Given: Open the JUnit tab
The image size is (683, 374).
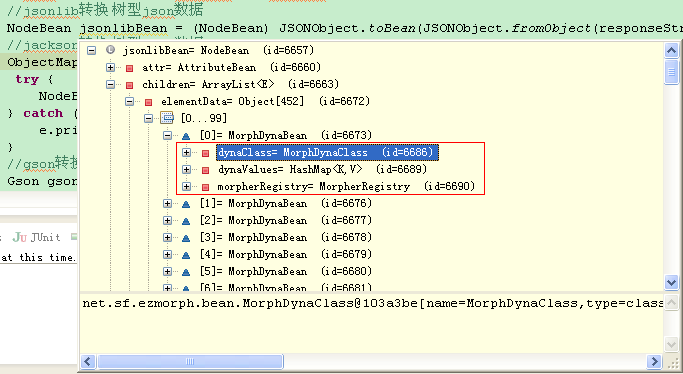Looking at the screenshot, I should [37, 237].
